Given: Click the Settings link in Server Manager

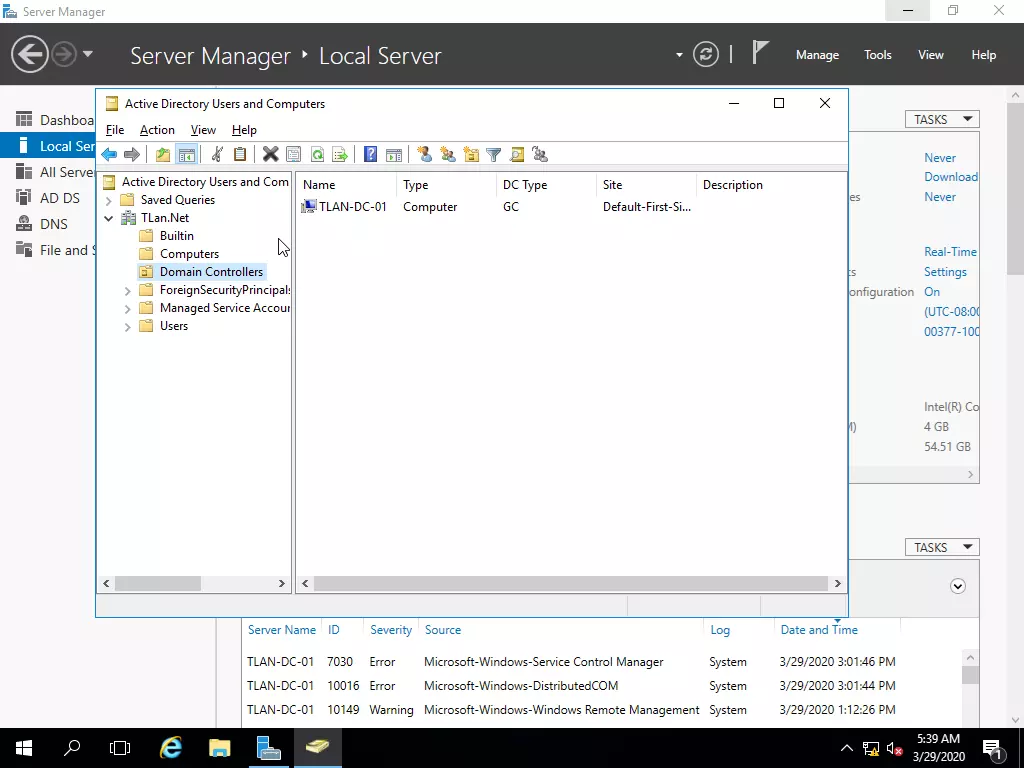Looking at the screenshot, I should coord(945,272).
